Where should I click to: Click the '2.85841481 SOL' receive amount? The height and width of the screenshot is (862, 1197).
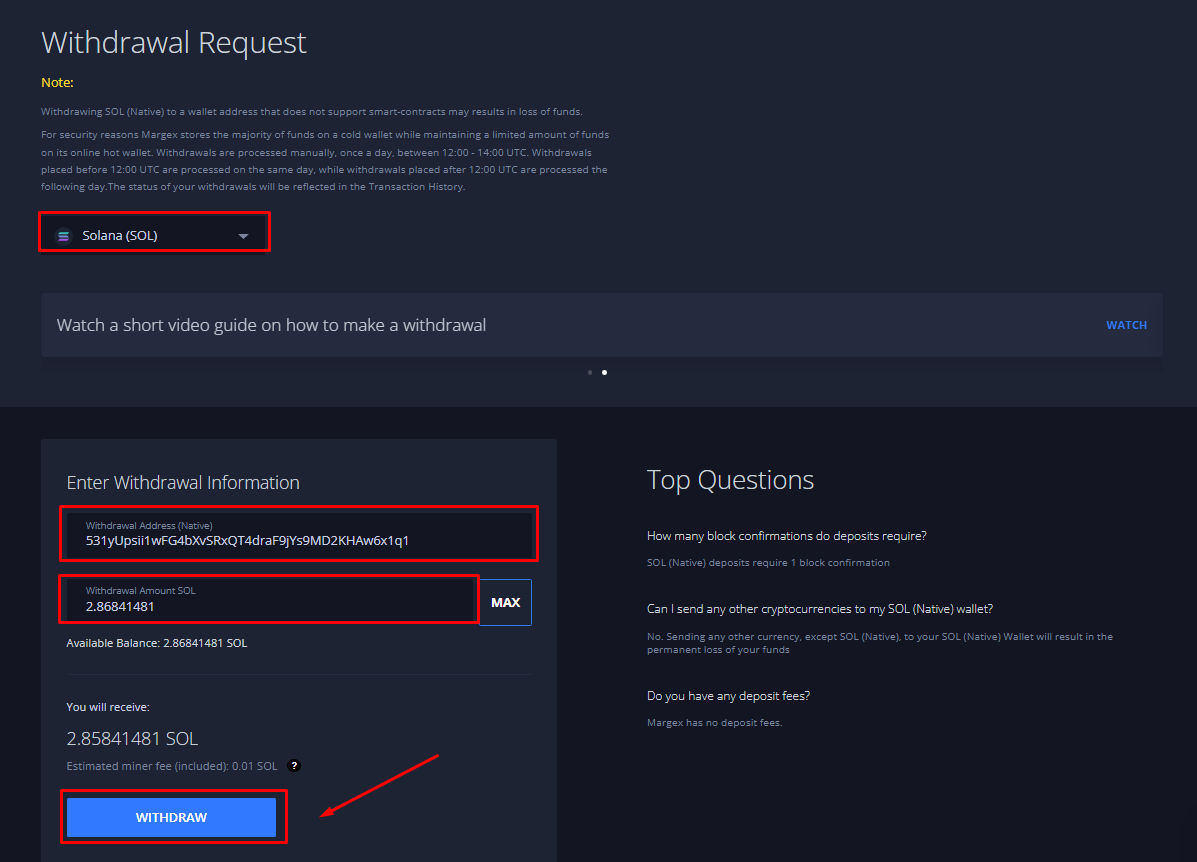coord(132,738)
